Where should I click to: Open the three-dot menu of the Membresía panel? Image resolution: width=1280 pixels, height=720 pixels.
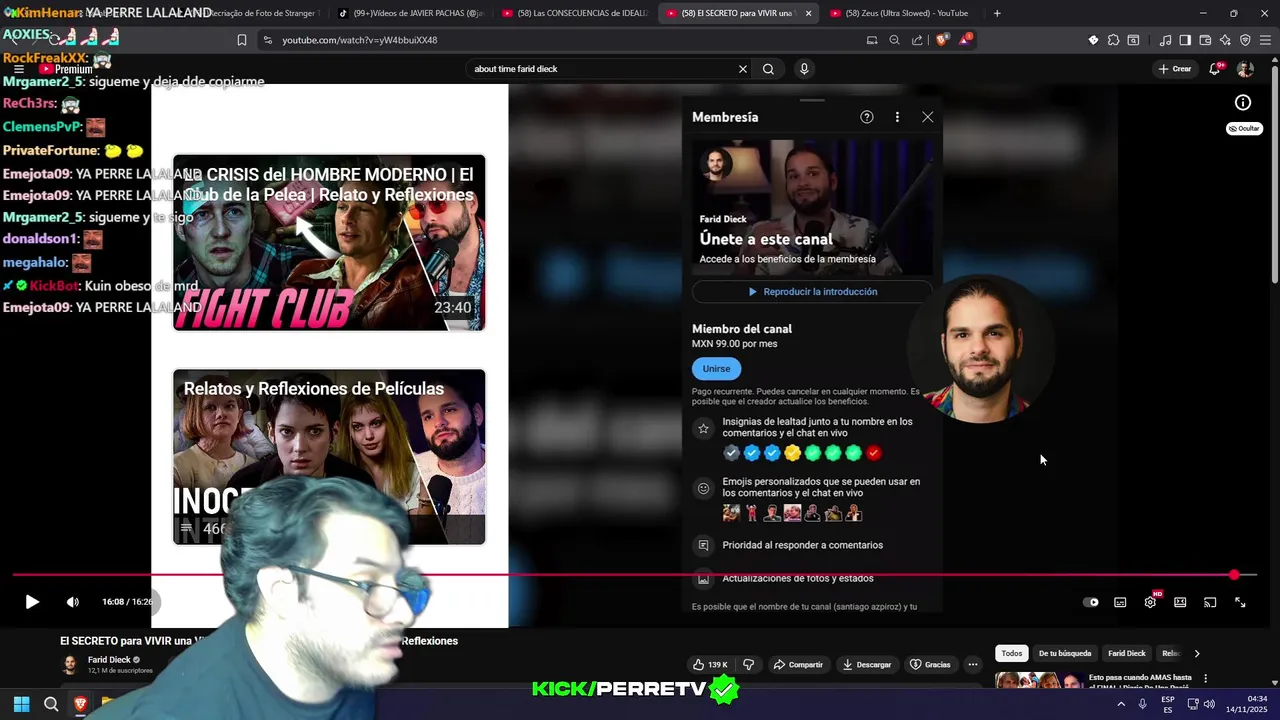coord(897,117)
